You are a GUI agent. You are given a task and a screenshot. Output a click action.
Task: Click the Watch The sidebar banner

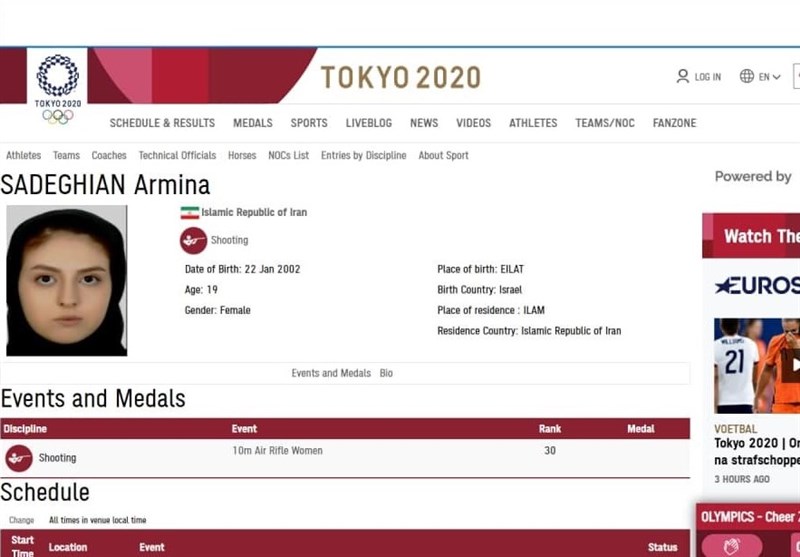tap(751, 236)
